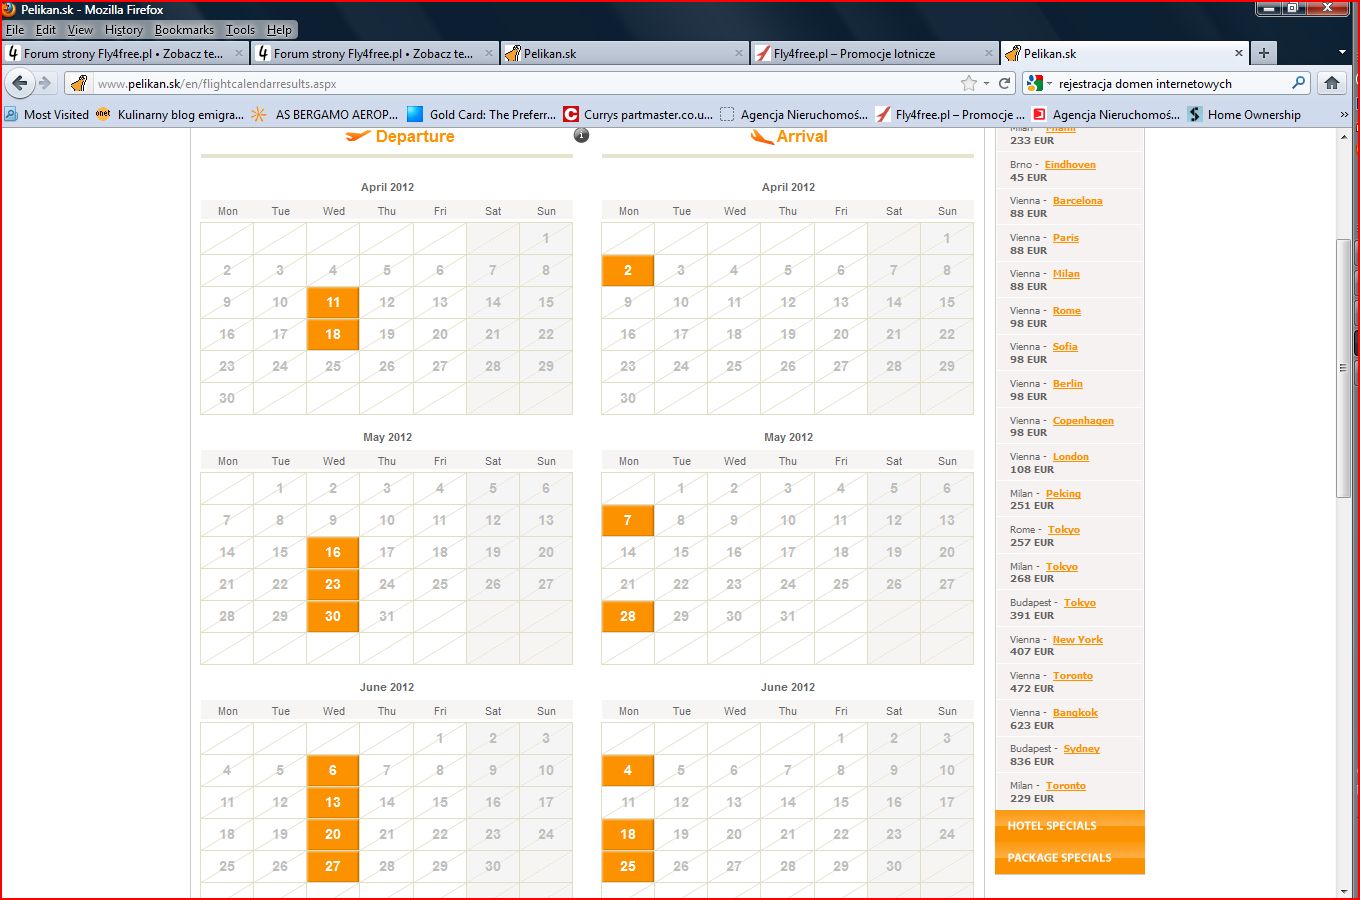
Task: Select departure date April 11
Action: [x=333, y=302]
